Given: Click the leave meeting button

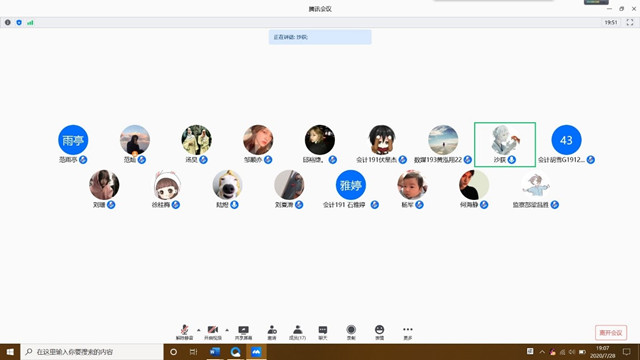Looking at the screenshot, I should point(611,333).
